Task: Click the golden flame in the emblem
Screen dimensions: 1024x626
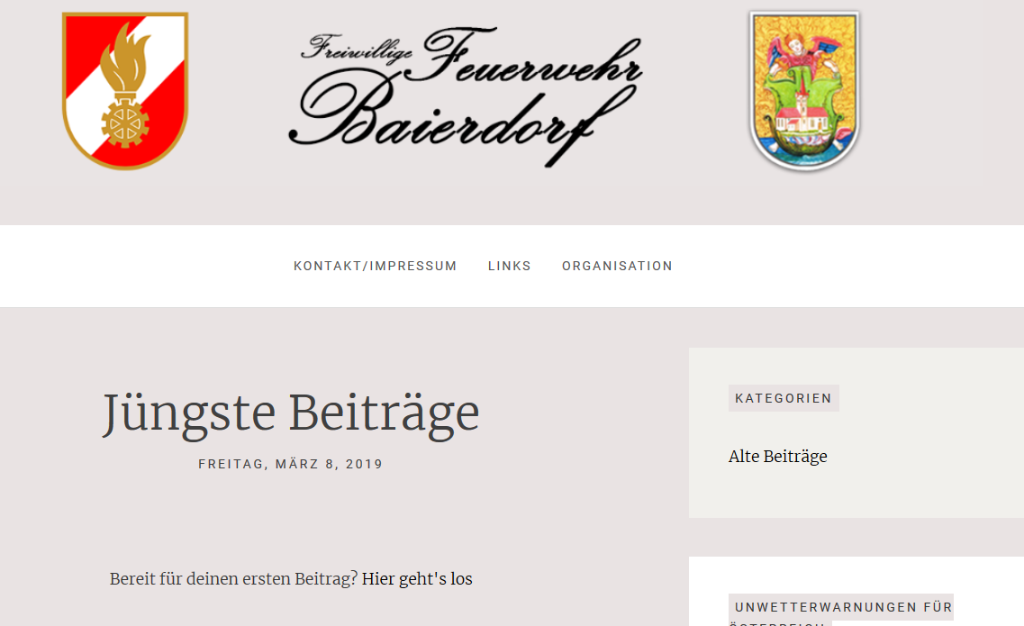Action: (x=125, y=57)
